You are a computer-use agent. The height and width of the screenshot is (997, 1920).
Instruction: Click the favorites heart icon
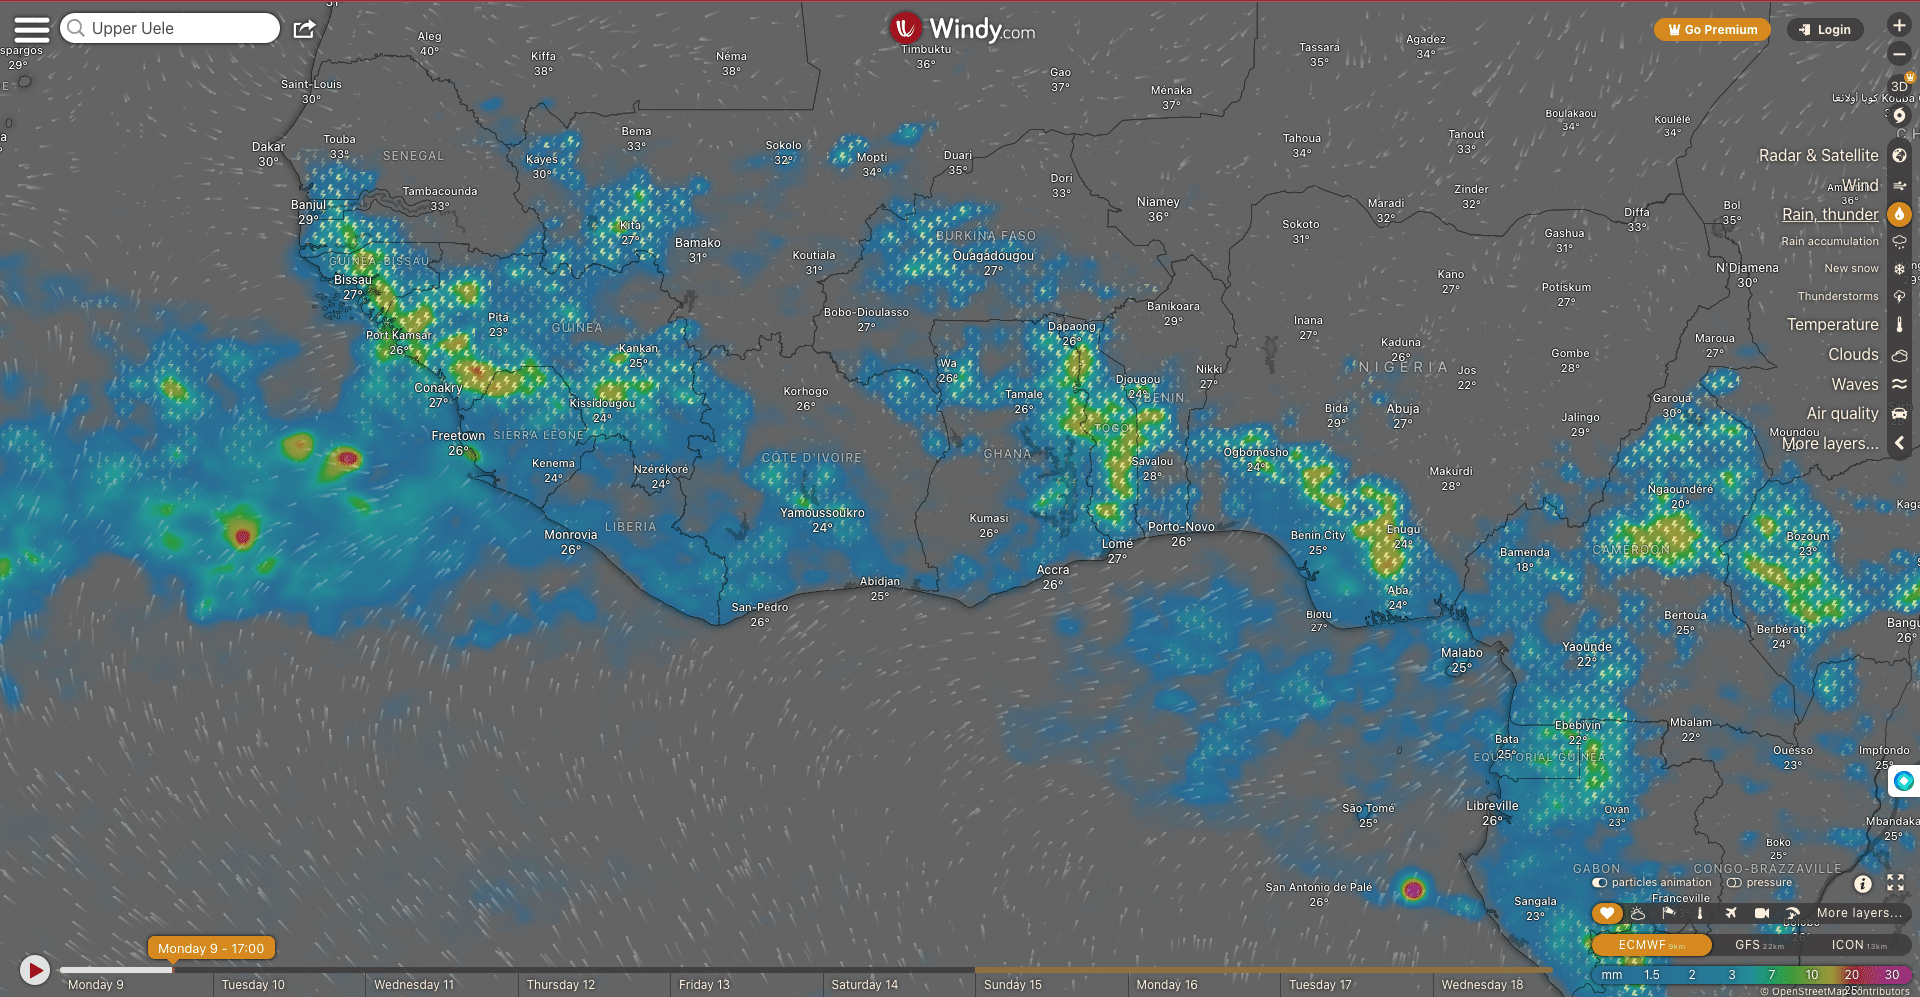pyautogui.click(x=1606, y=913)
